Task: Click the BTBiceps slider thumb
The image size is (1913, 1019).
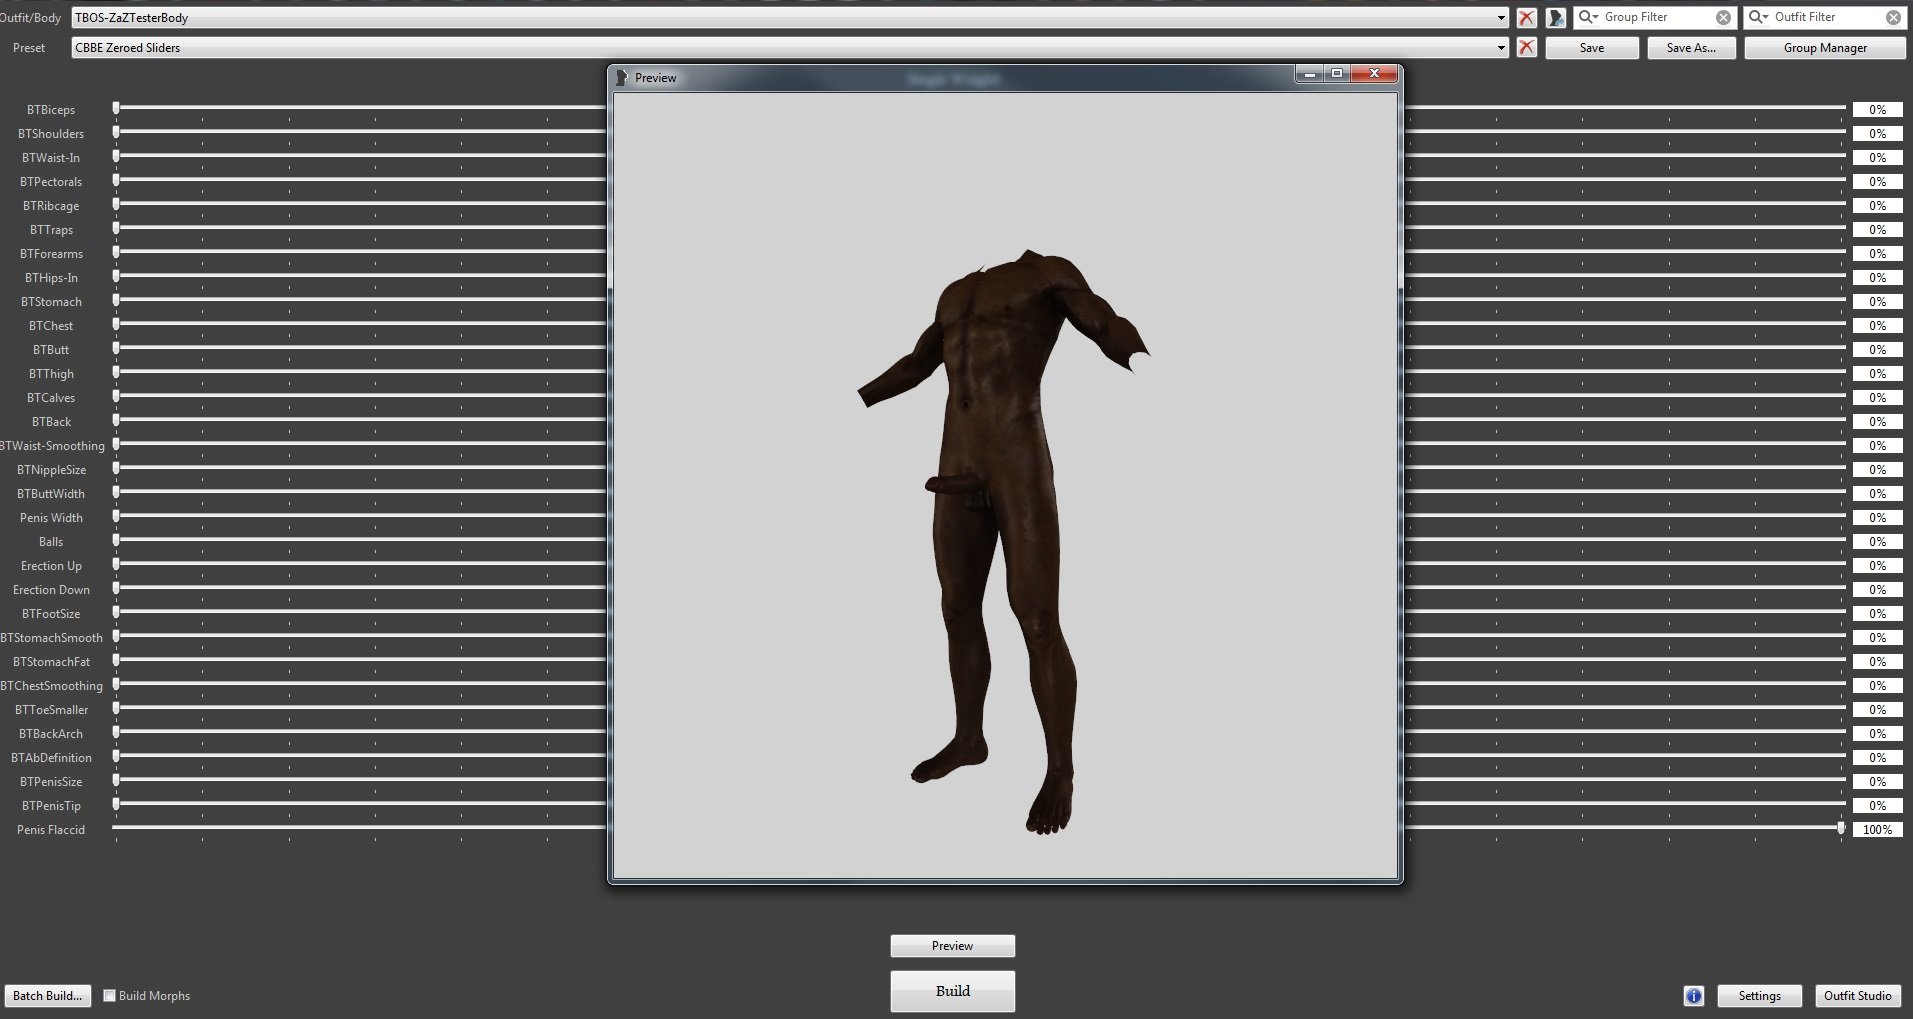Action: 116,108
